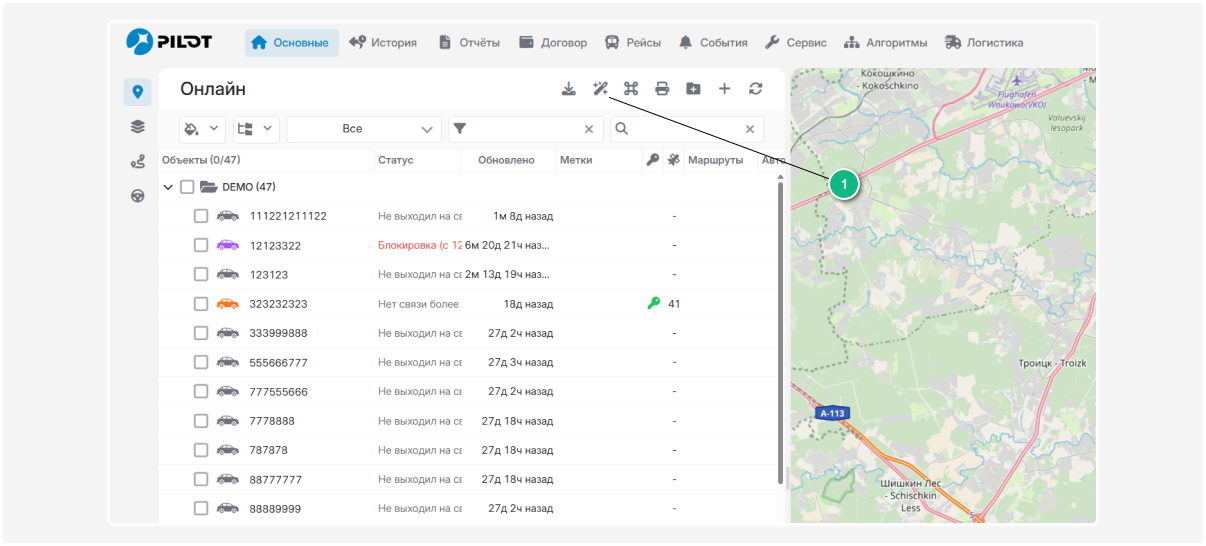Click the plus icon to add object
The image size is (1206, 546).
[x=725, y=89]
